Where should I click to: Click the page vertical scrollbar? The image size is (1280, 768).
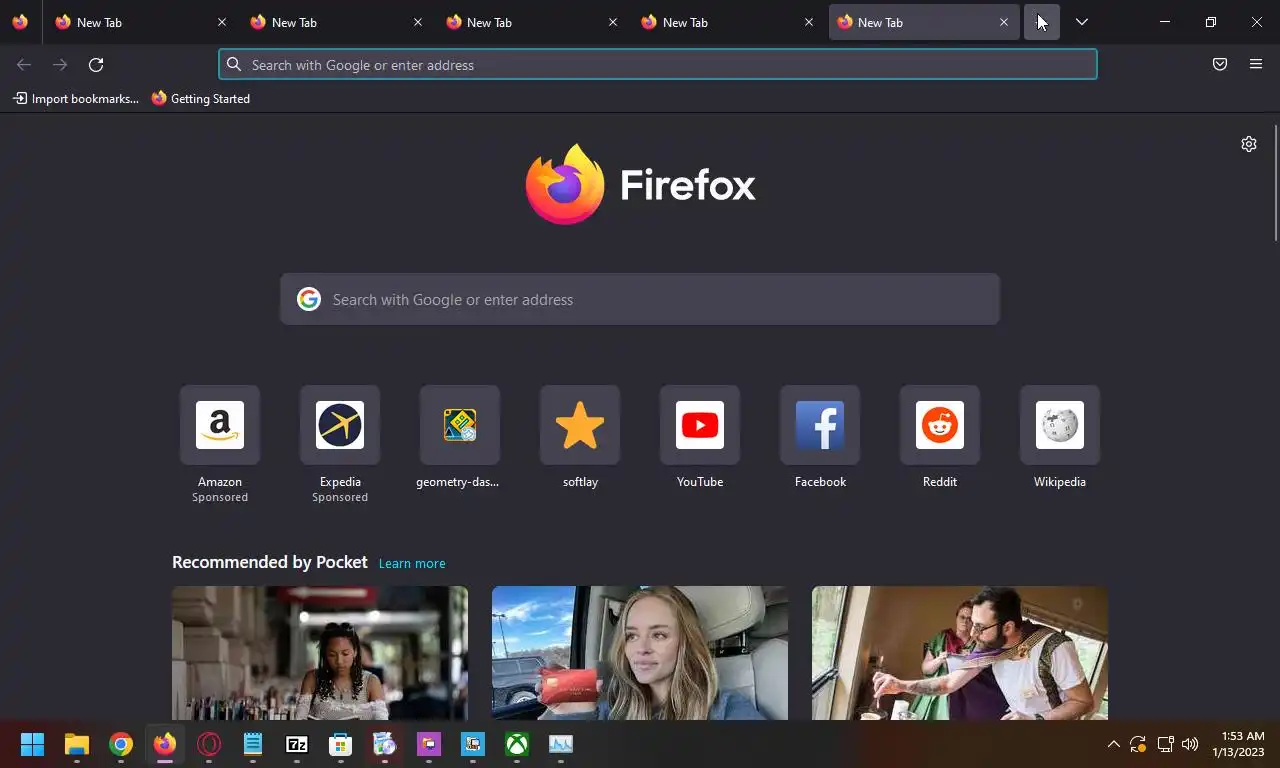pyautogui.click(x=1275, y=183)
